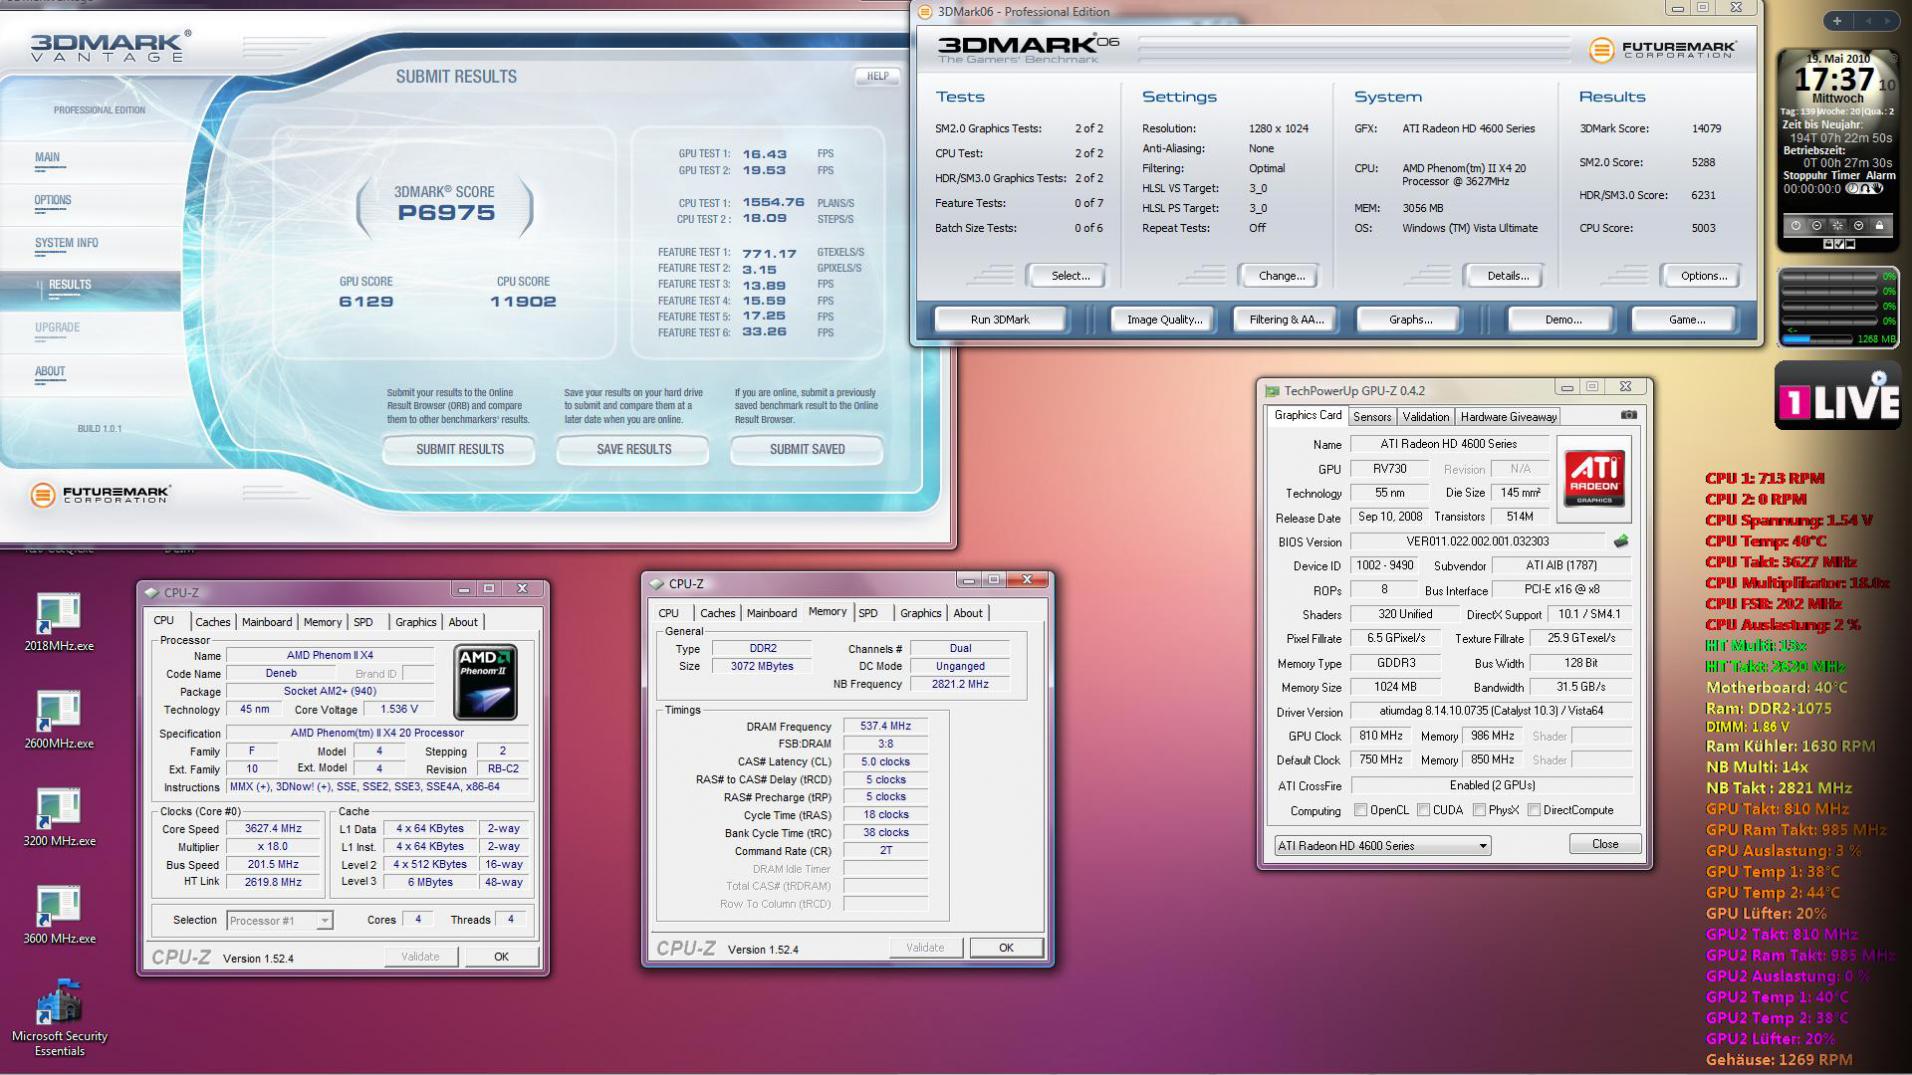
Task: Click the memory usage bar on the CPU meter gadget
Action: tap(1816, 340)
